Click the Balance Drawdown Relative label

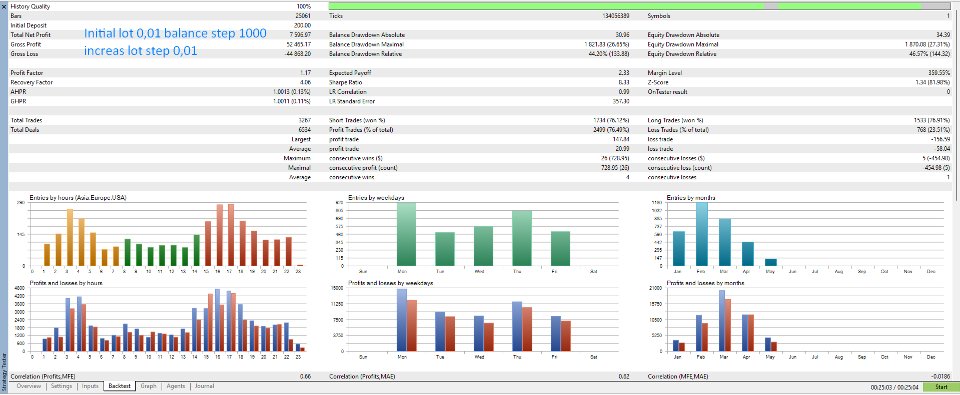pos(367,54)
